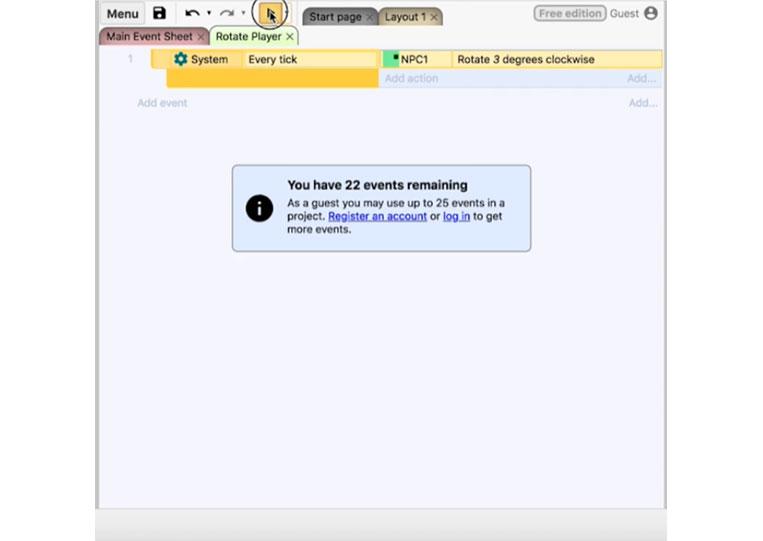The width and height of the screenshot is (763, 541).
Task: Select the System gear icon in event 1
Action: click(181, 59)
